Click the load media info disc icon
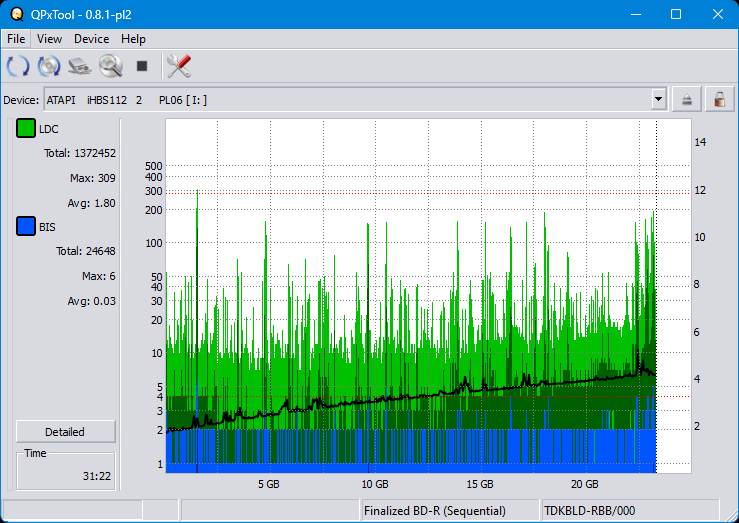Viewport: 739px width, 523px height. click(x=49, y=65)
